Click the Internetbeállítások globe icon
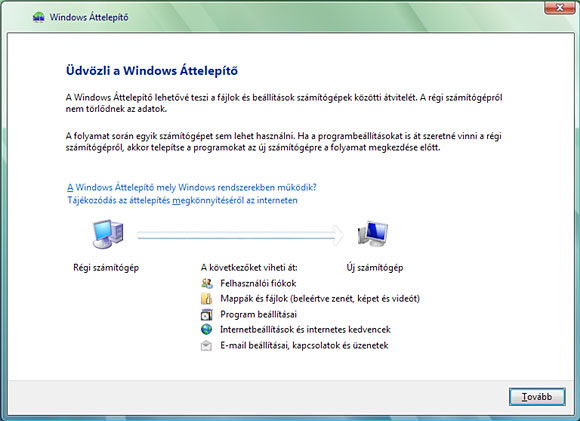Image resolution: width=580 pixels, height=421 pixels. (x=206, y=329)
